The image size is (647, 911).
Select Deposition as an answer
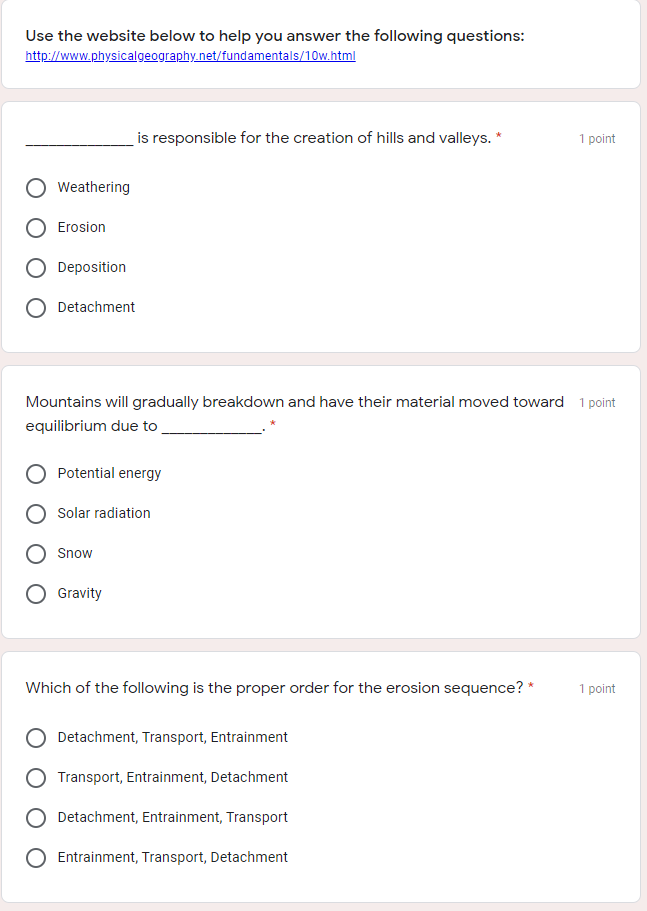tap(36, 268)
